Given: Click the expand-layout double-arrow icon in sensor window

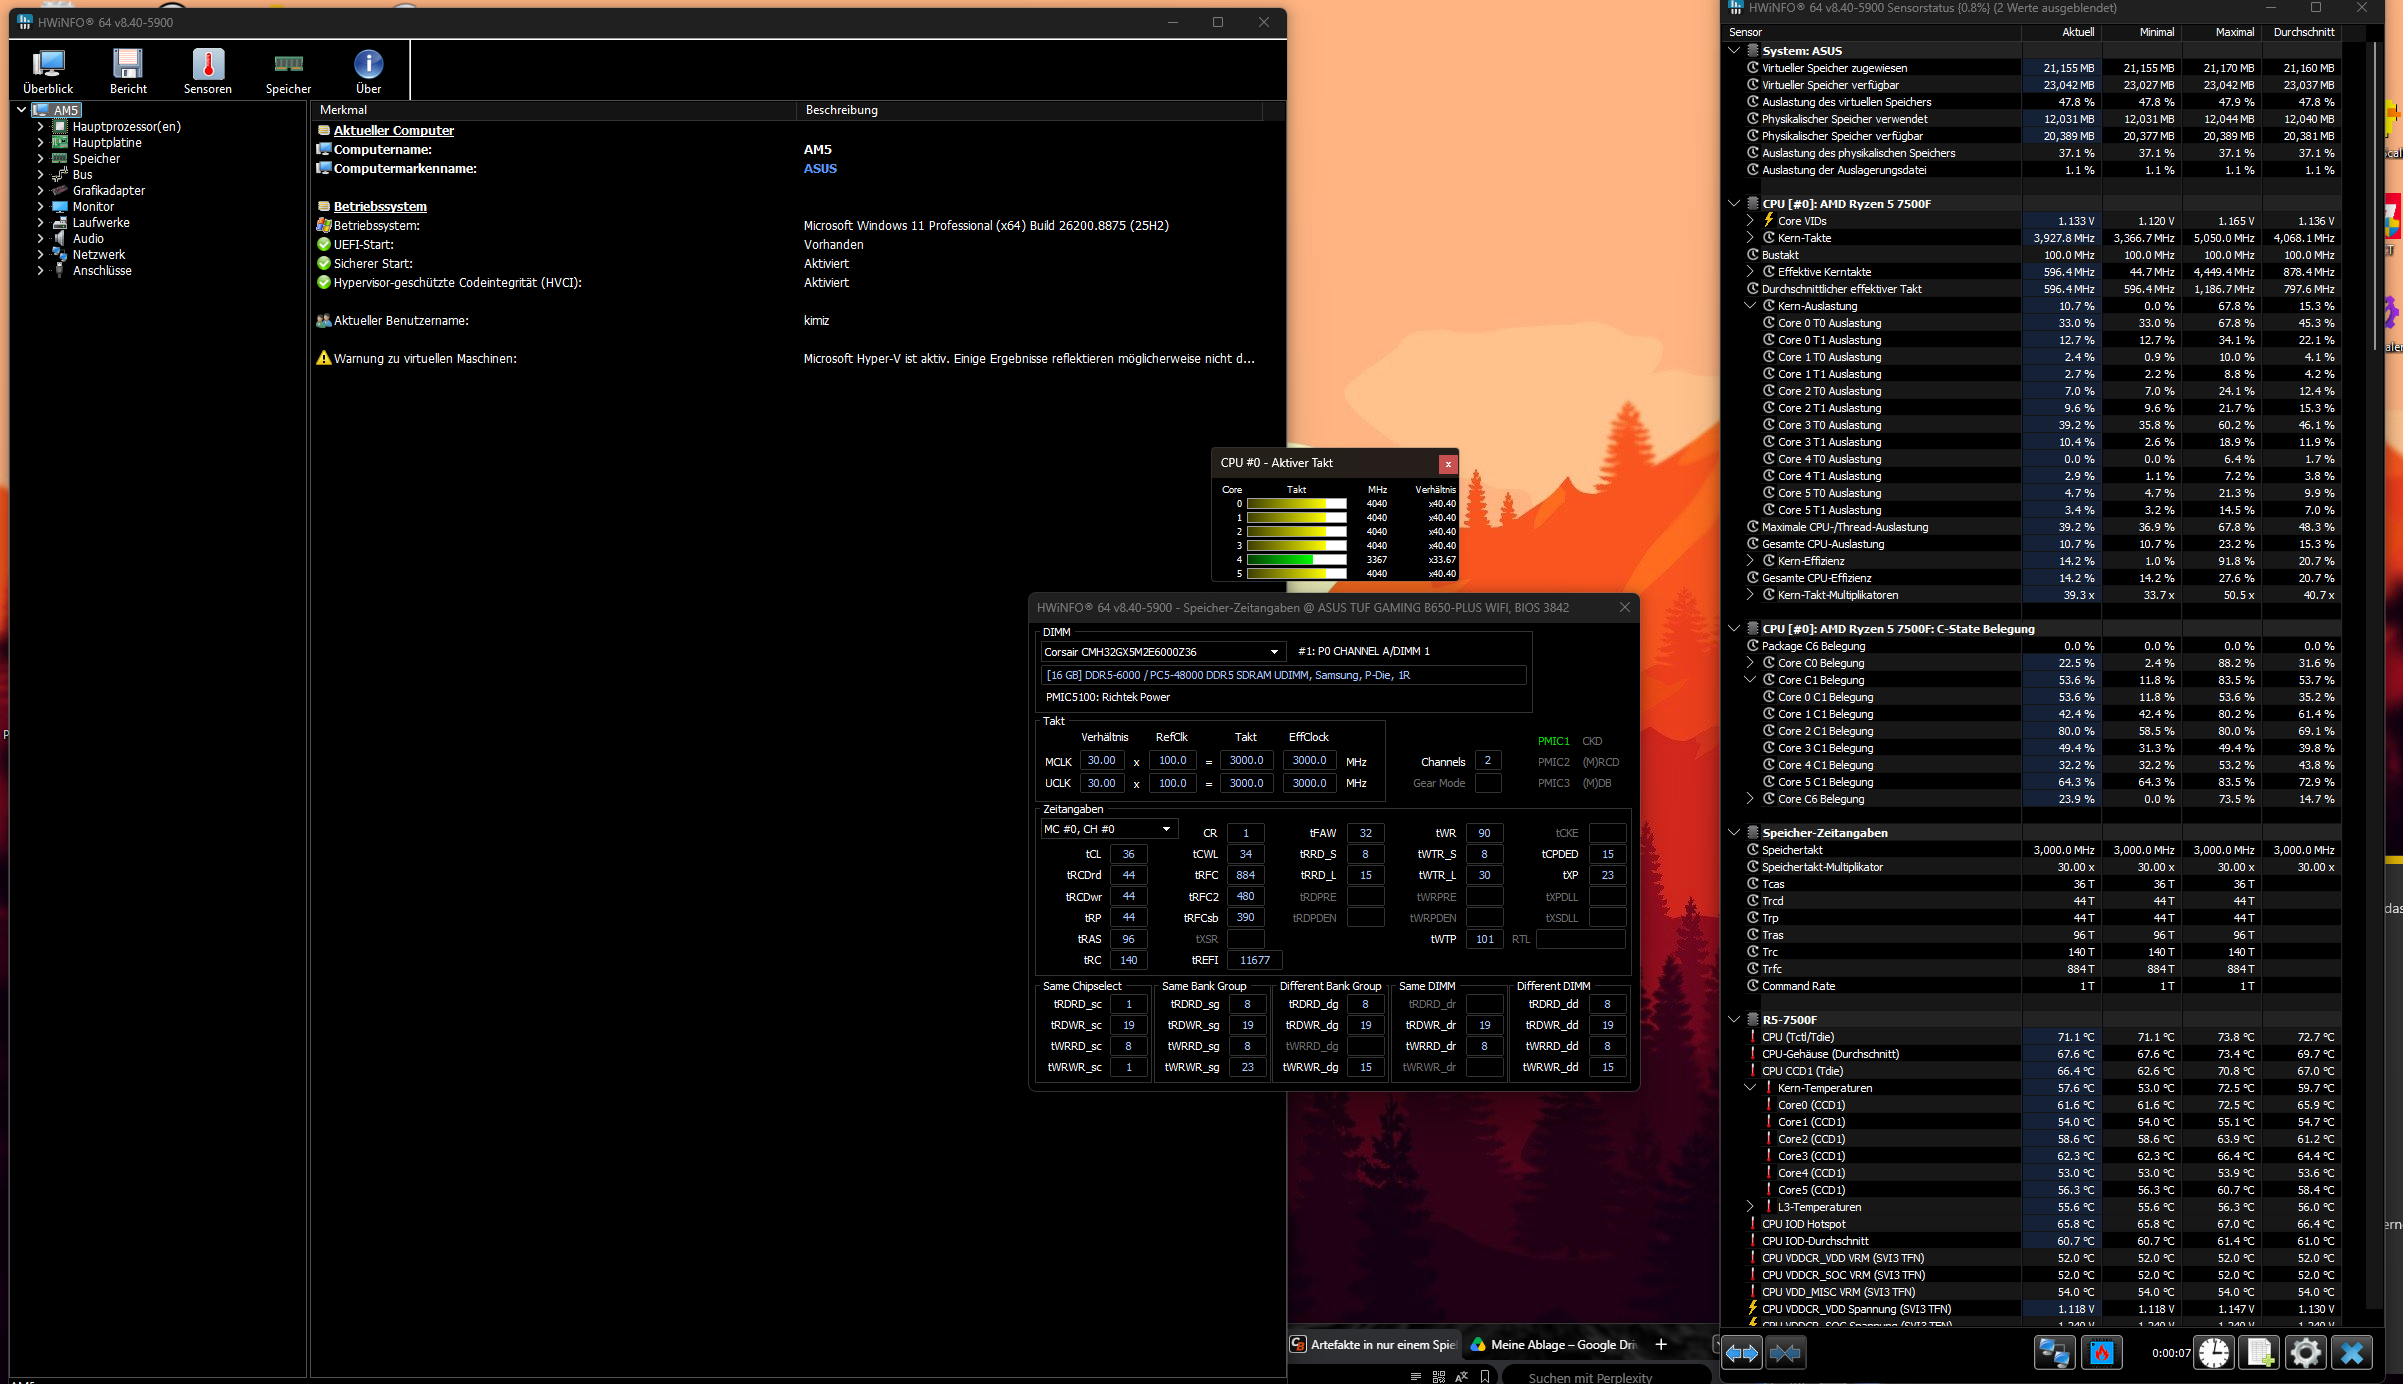Looking at the screenshot, I should coord(1742,1353).
